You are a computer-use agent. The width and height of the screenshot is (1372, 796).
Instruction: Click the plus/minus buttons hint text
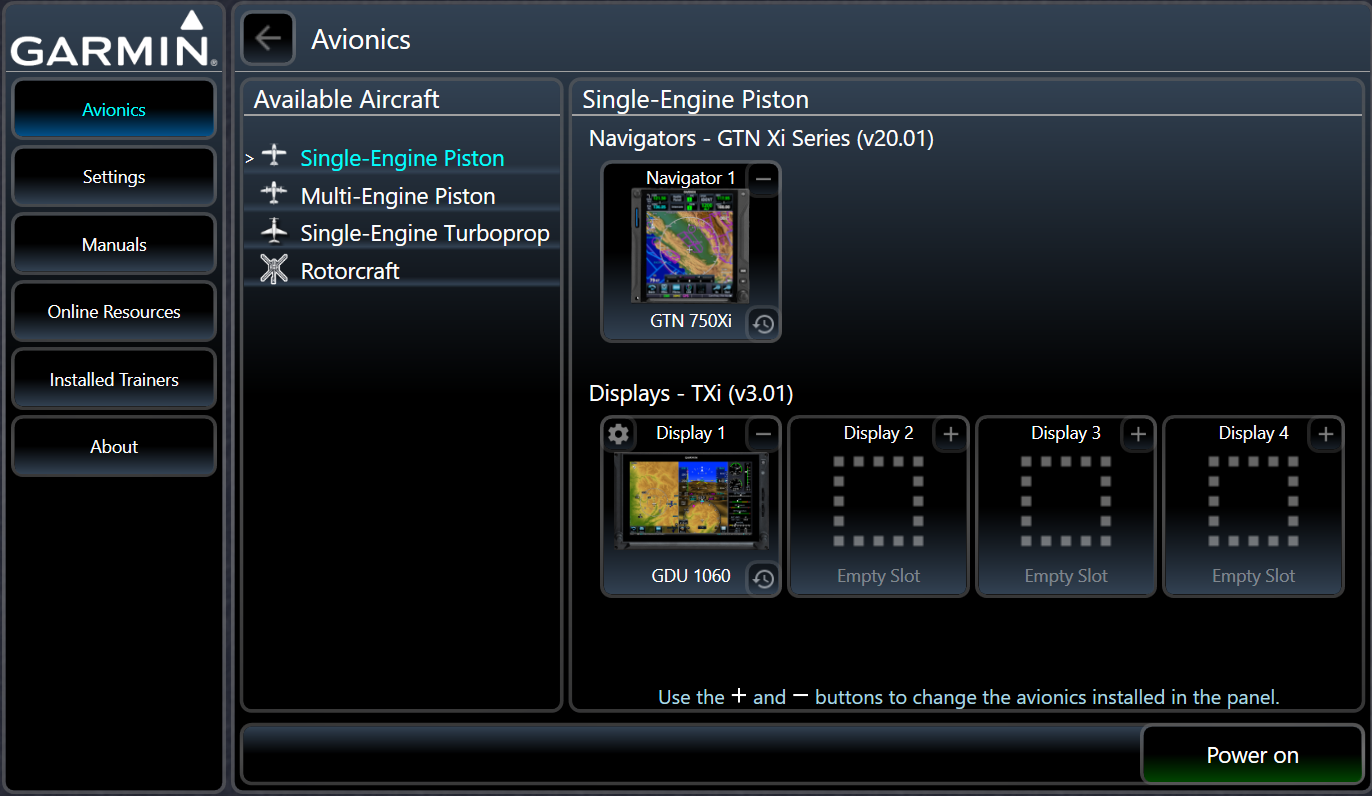(969, 697)
